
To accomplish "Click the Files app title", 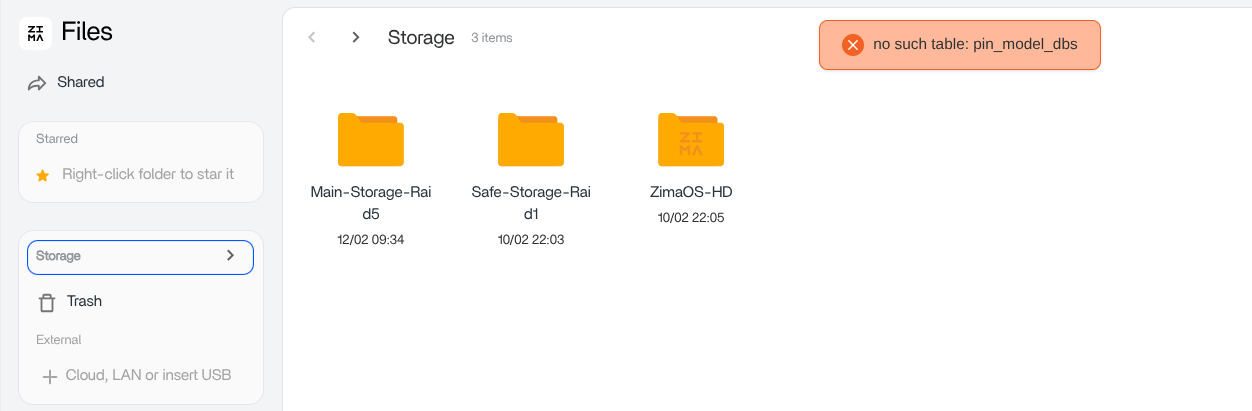I will click(x=87, y=32).
